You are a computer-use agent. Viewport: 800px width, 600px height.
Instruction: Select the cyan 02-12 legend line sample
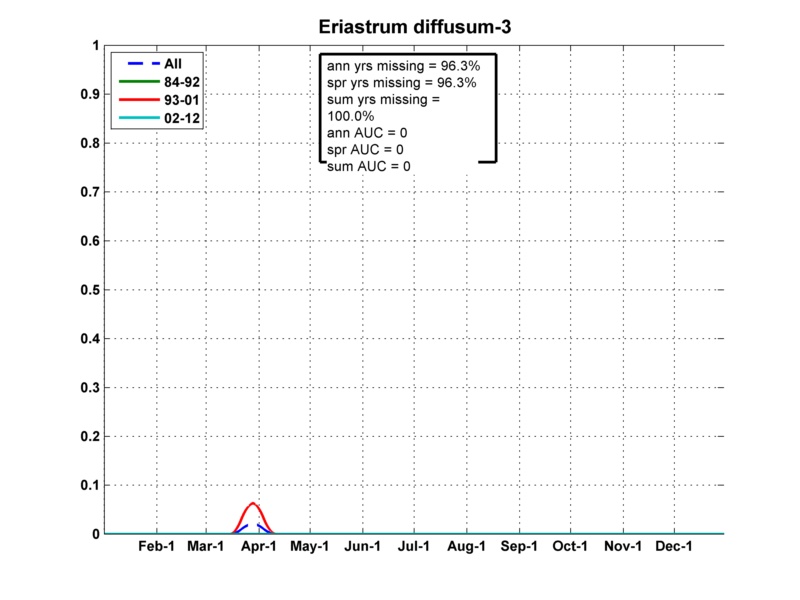pyautogui.click(x=132, y=118)
